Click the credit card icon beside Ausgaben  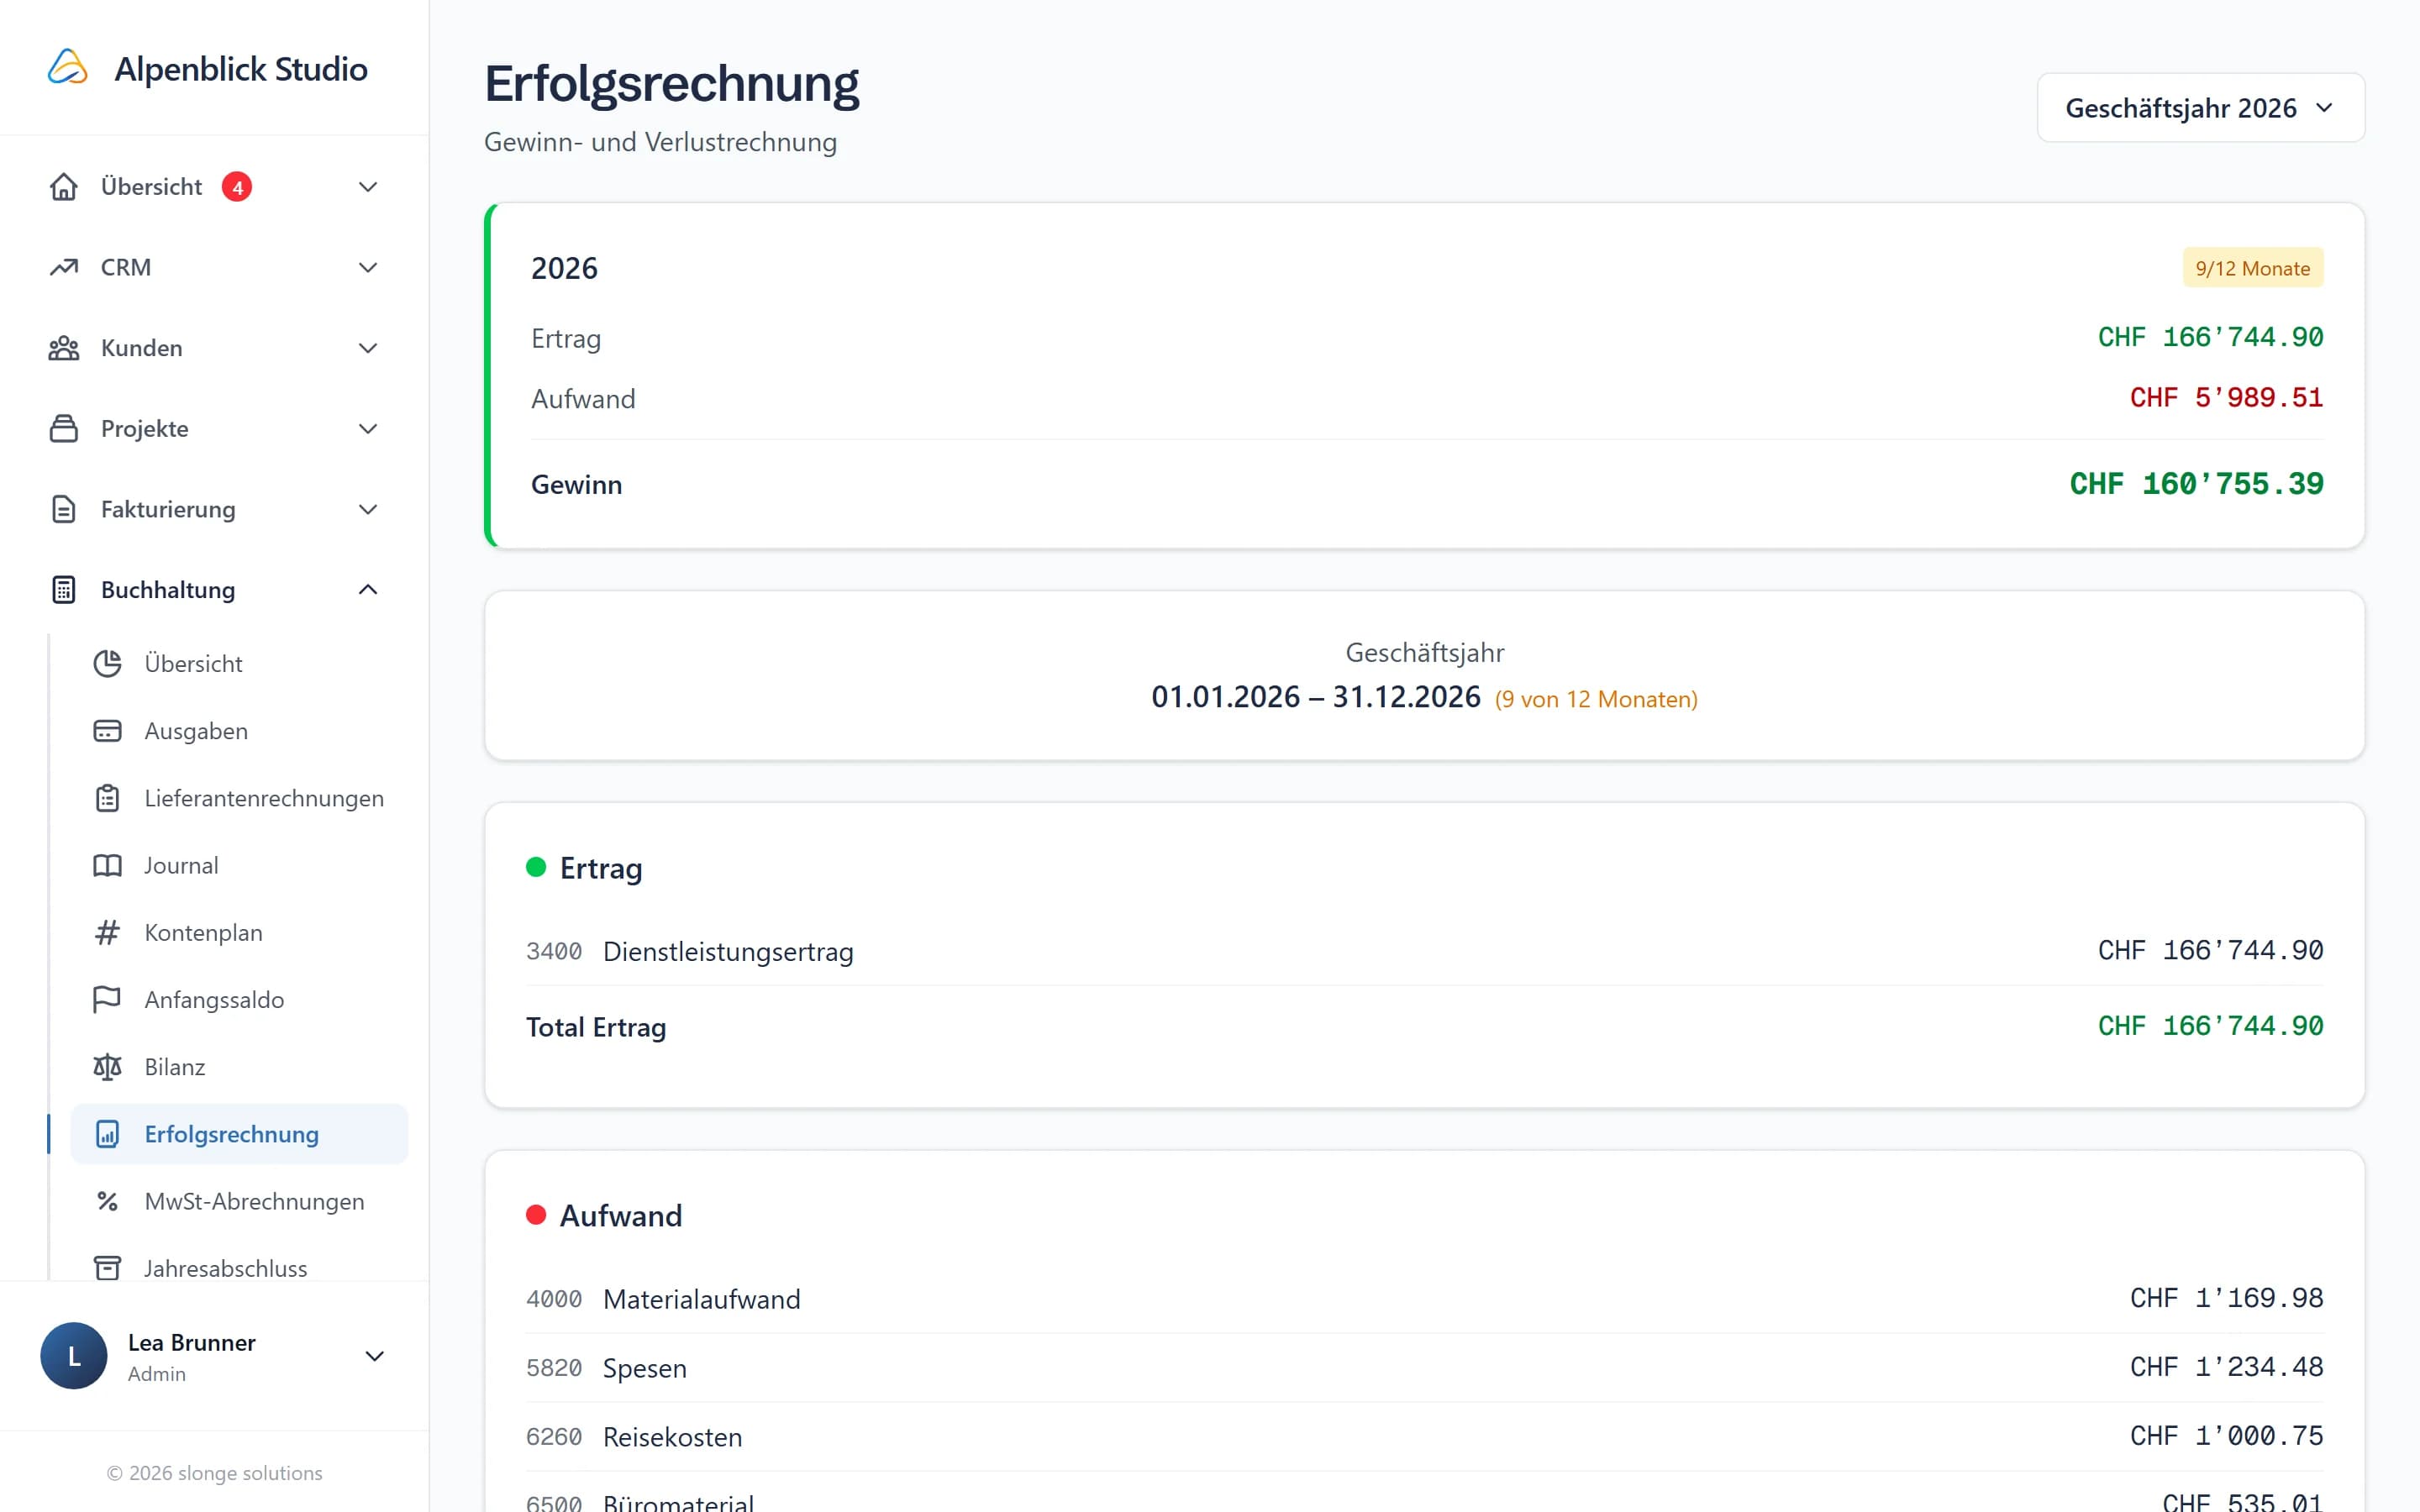click(x=107, y=731)
